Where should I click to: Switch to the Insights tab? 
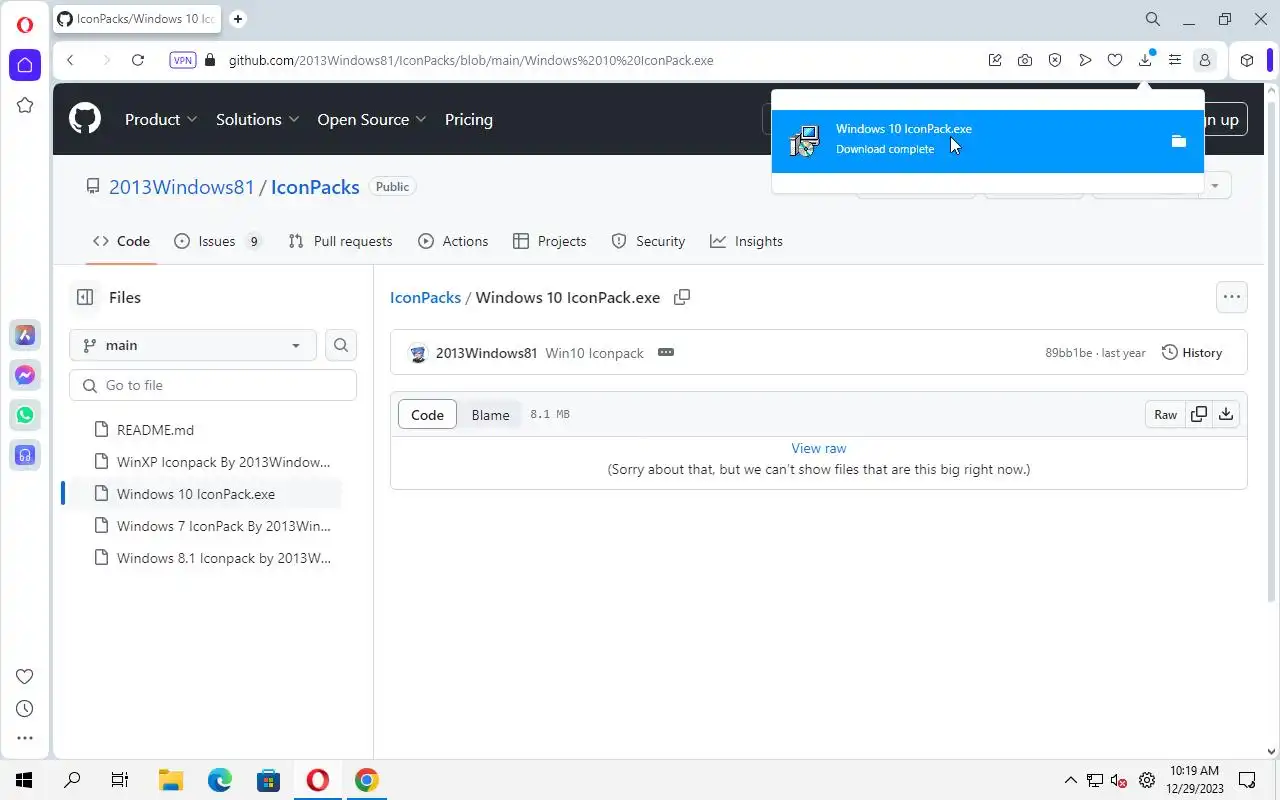pos(746,241)
